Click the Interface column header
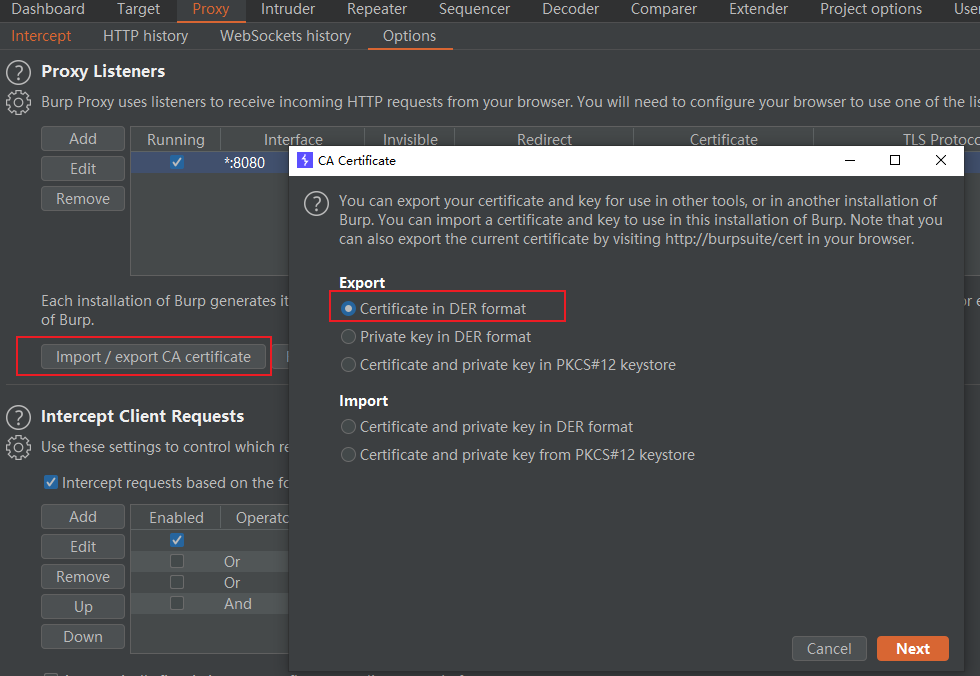Viewport: 980px width, 676px height. click(293, 139)
